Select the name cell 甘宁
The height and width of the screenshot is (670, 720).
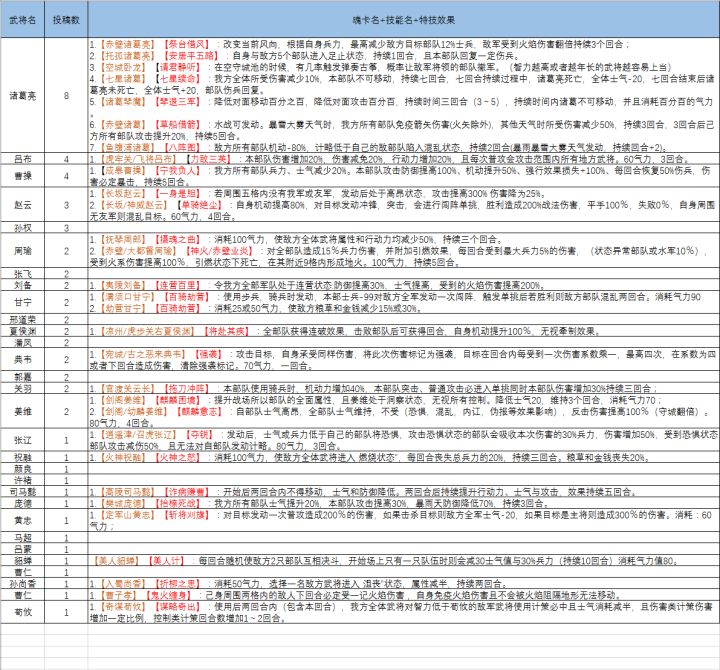22,302
